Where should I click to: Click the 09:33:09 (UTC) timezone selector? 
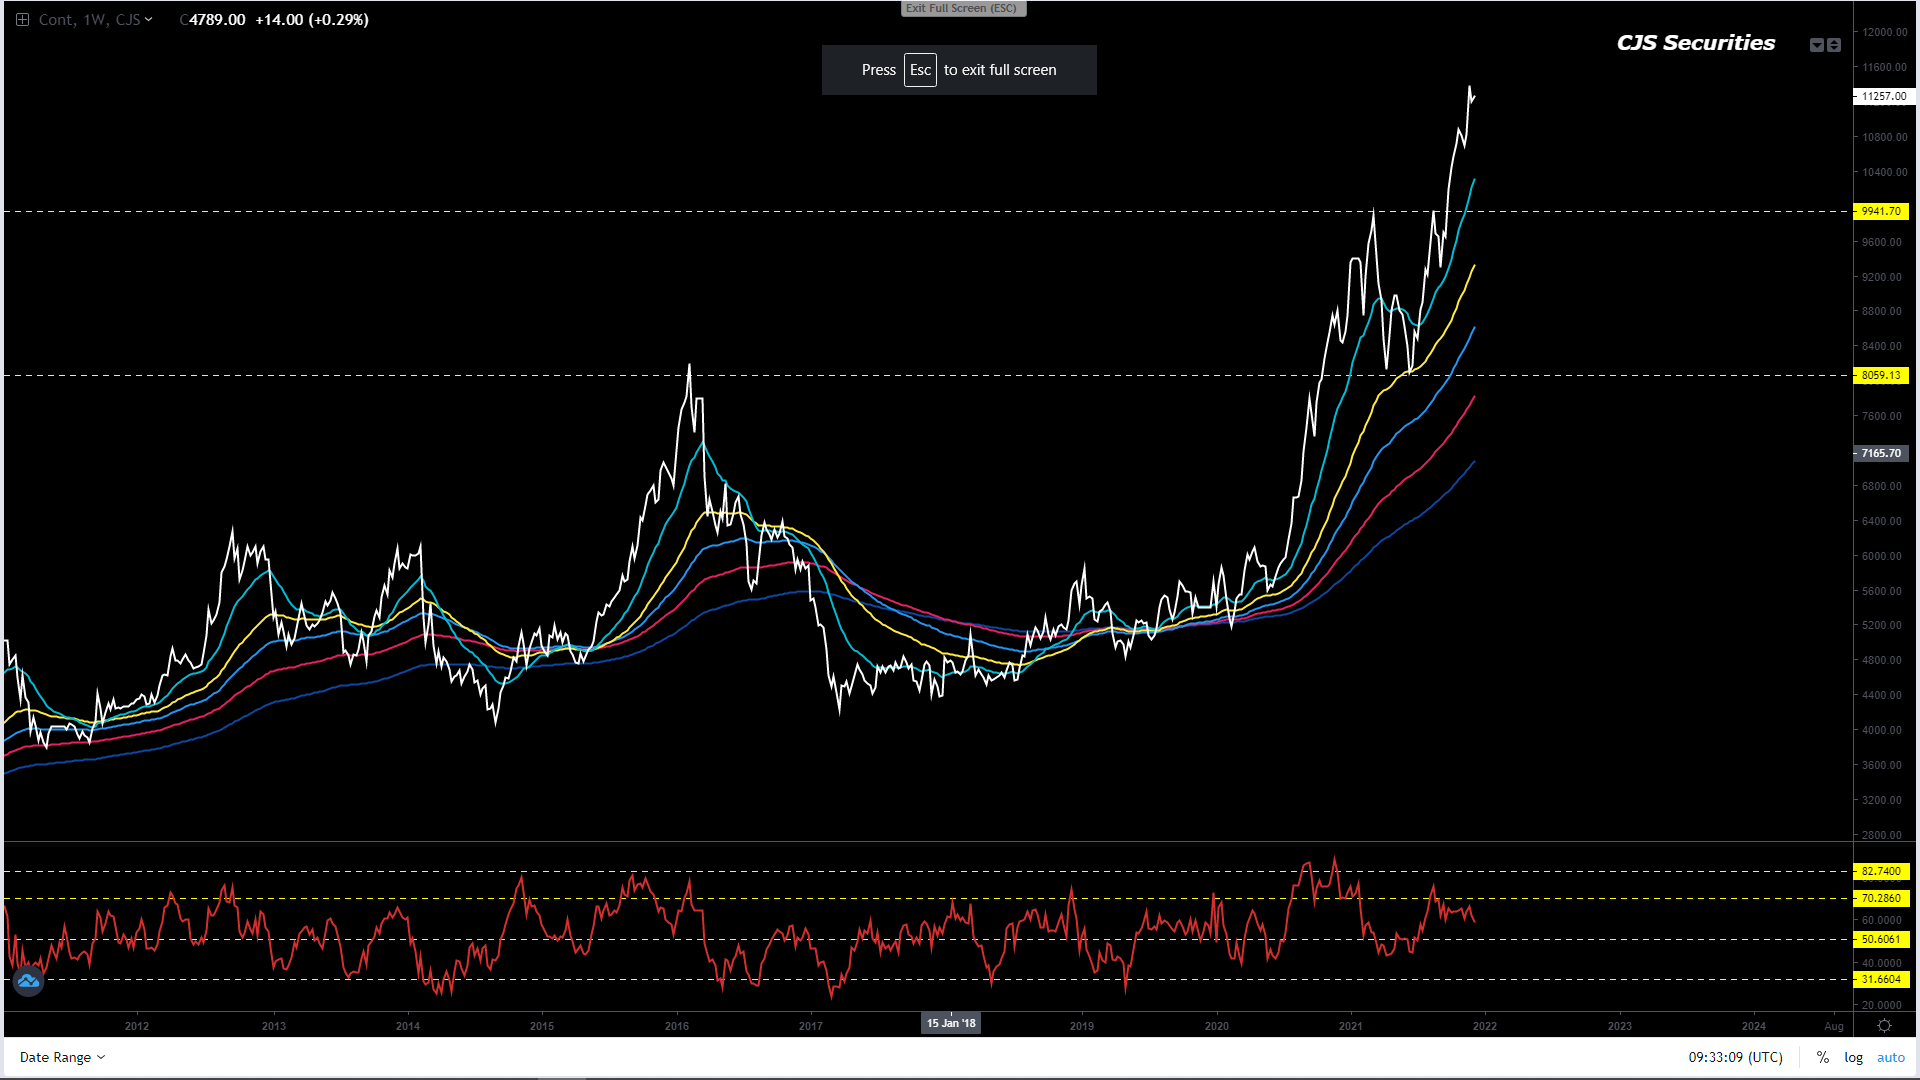tap(1735, 1057)
